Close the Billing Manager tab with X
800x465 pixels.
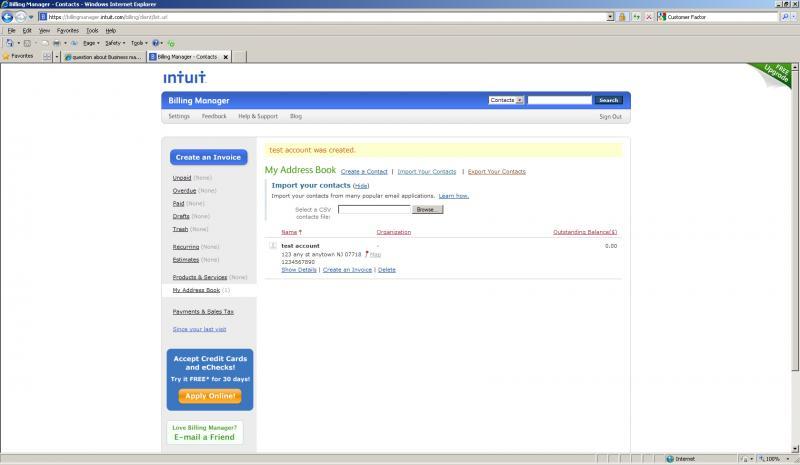[x=226, y=57]
